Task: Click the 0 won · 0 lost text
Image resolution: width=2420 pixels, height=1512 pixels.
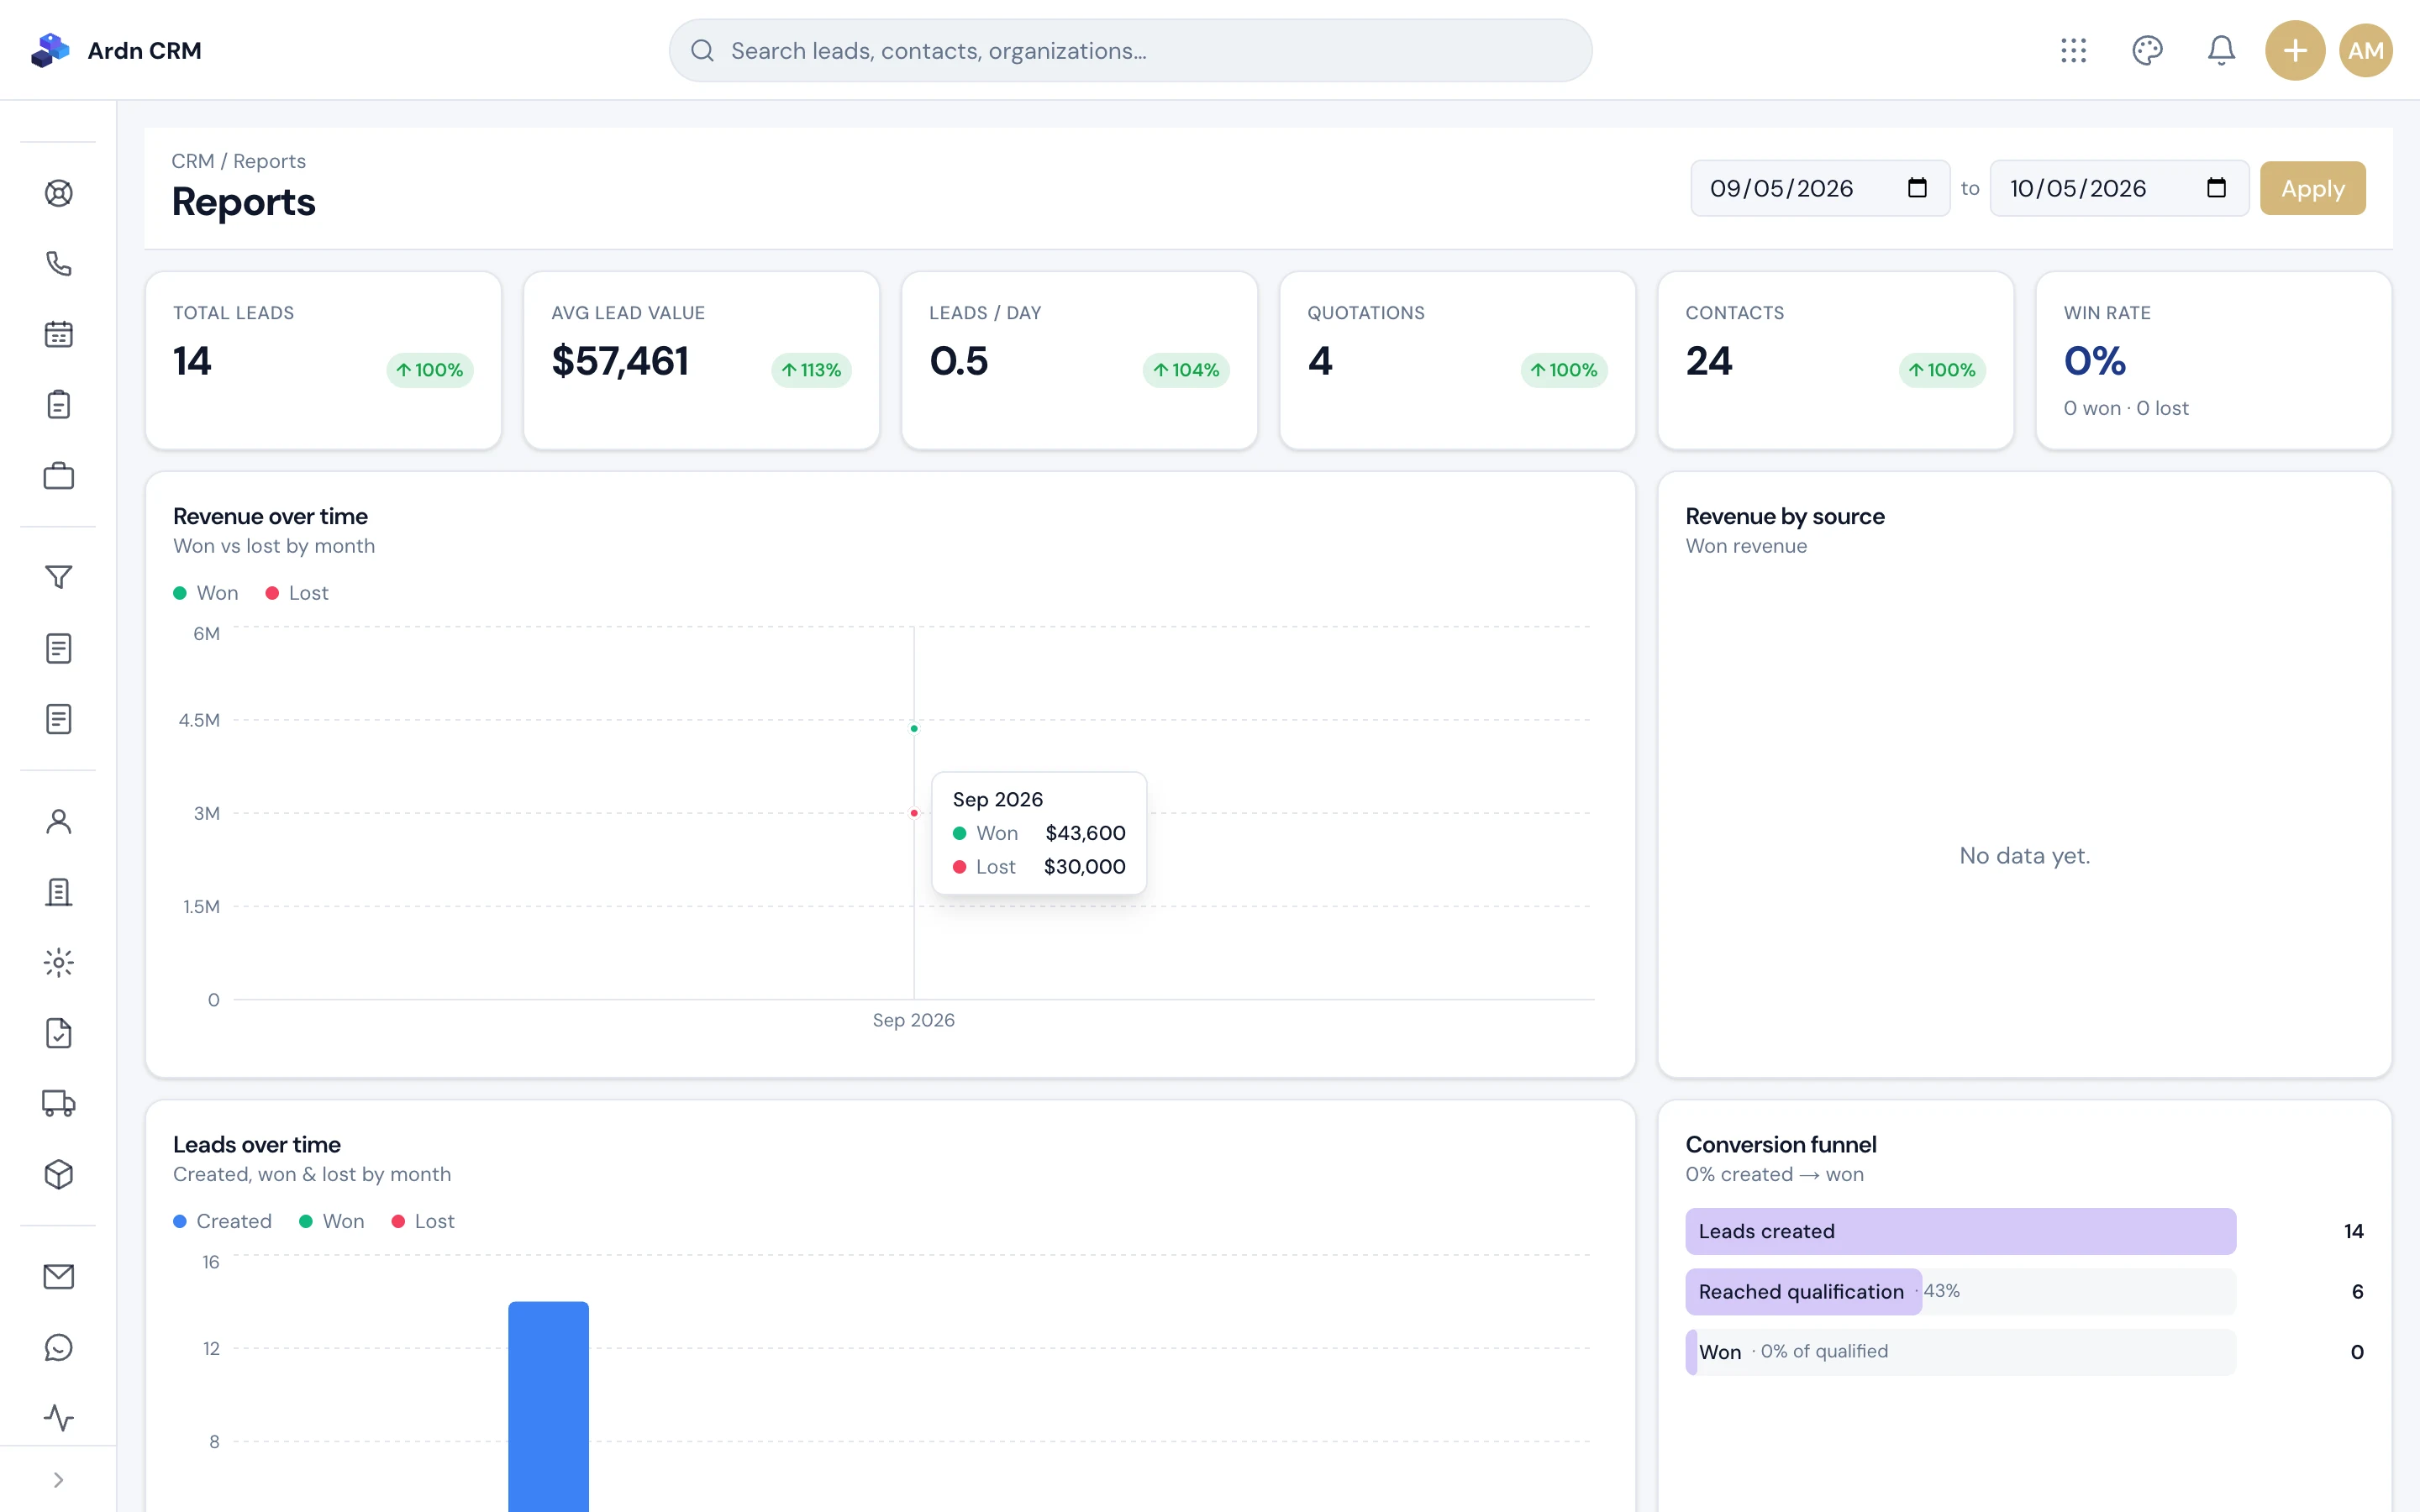Action: point(2126,408)
